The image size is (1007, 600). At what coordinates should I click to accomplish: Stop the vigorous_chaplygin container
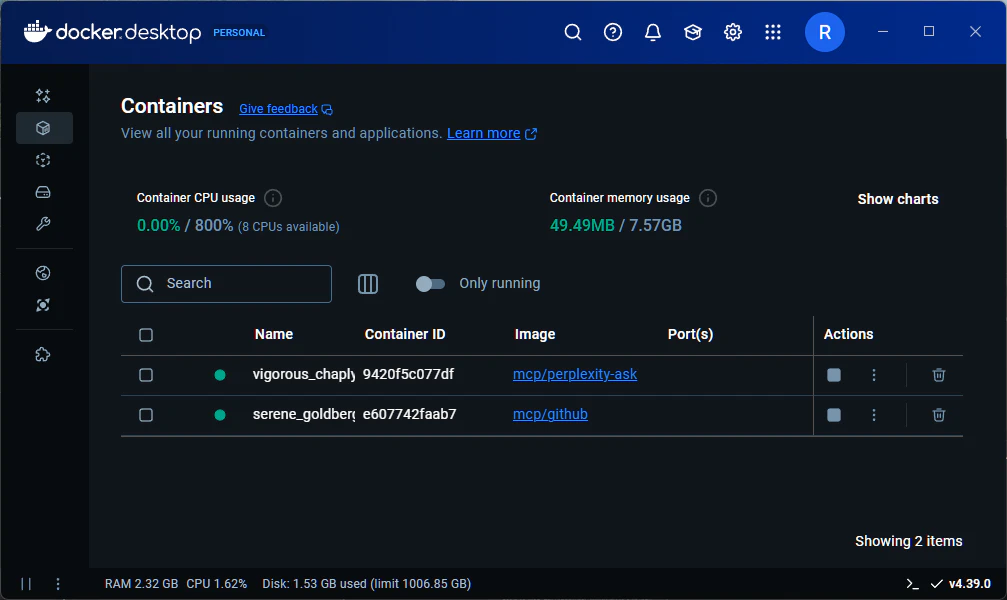click(834, 375)
